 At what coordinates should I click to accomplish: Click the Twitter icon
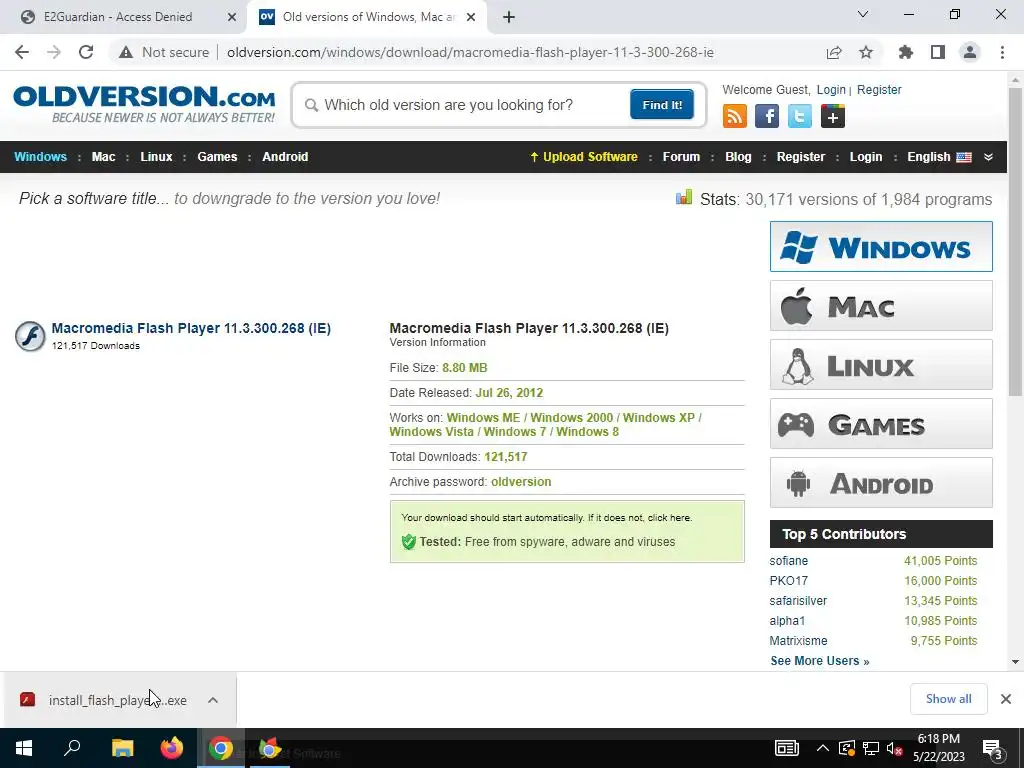click(x=799, y=116)
